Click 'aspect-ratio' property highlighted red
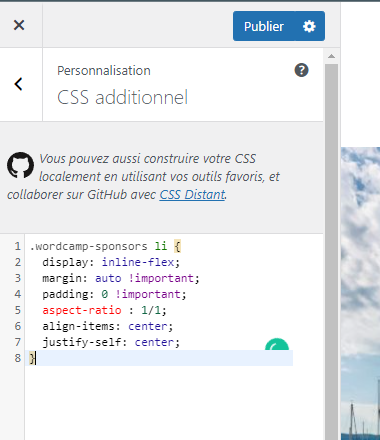380x440 pixels. [82, 310]
